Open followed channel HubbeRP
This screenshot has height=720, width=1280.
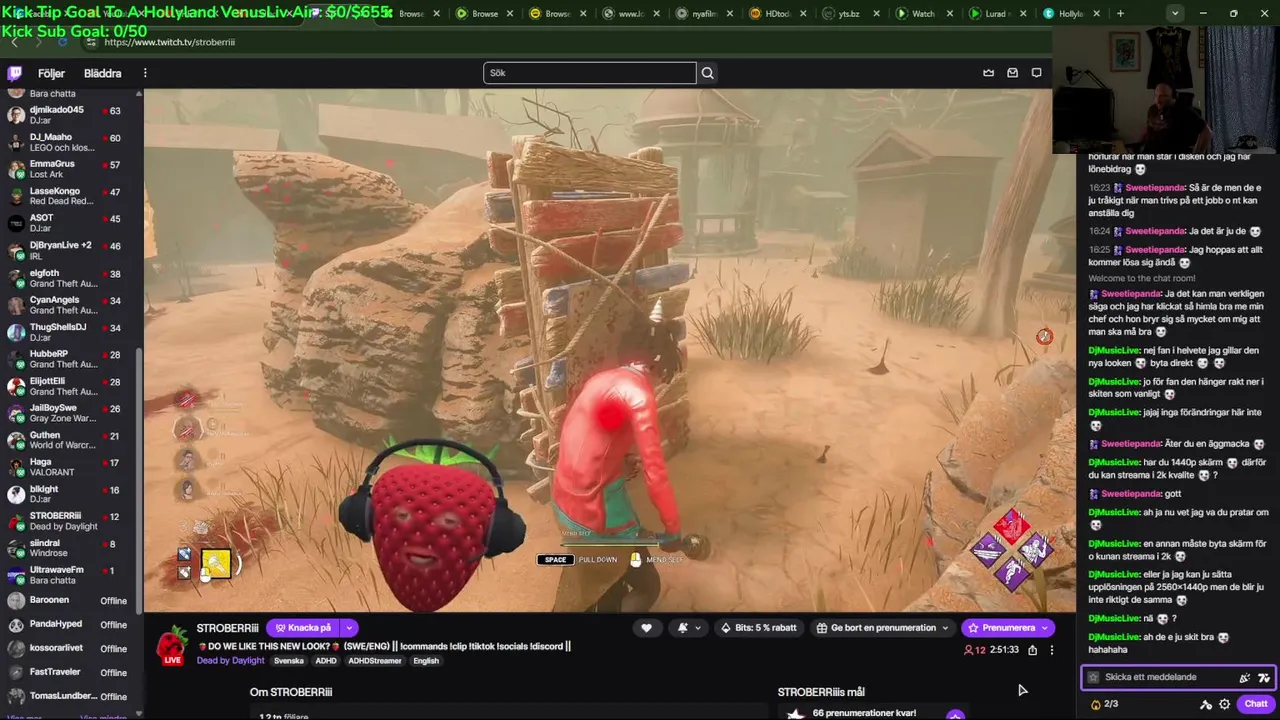tap(70, 359)
